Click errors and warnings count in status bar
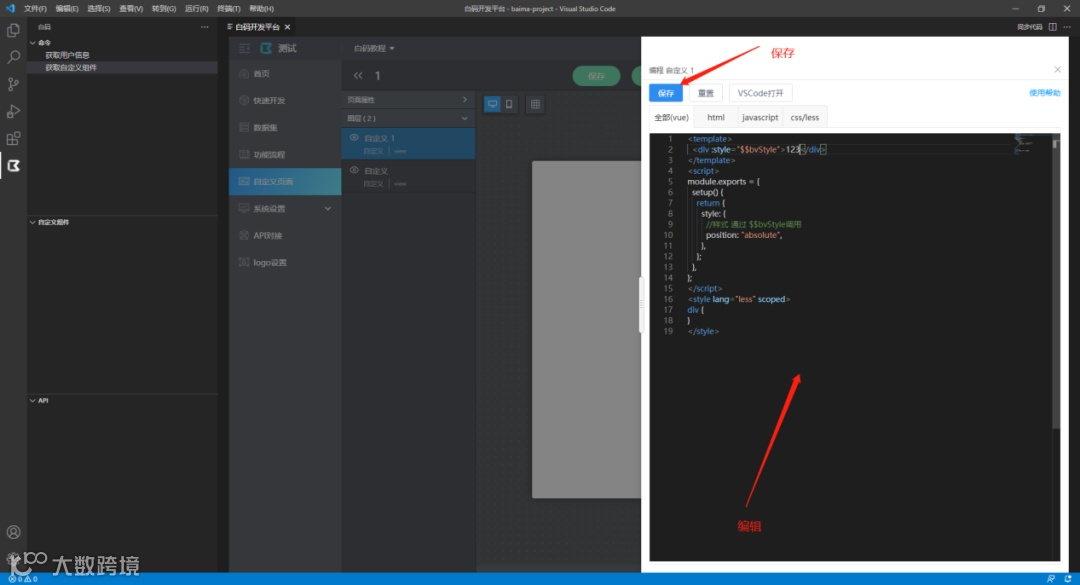The image size is (1080, 585). click(23, 579)
